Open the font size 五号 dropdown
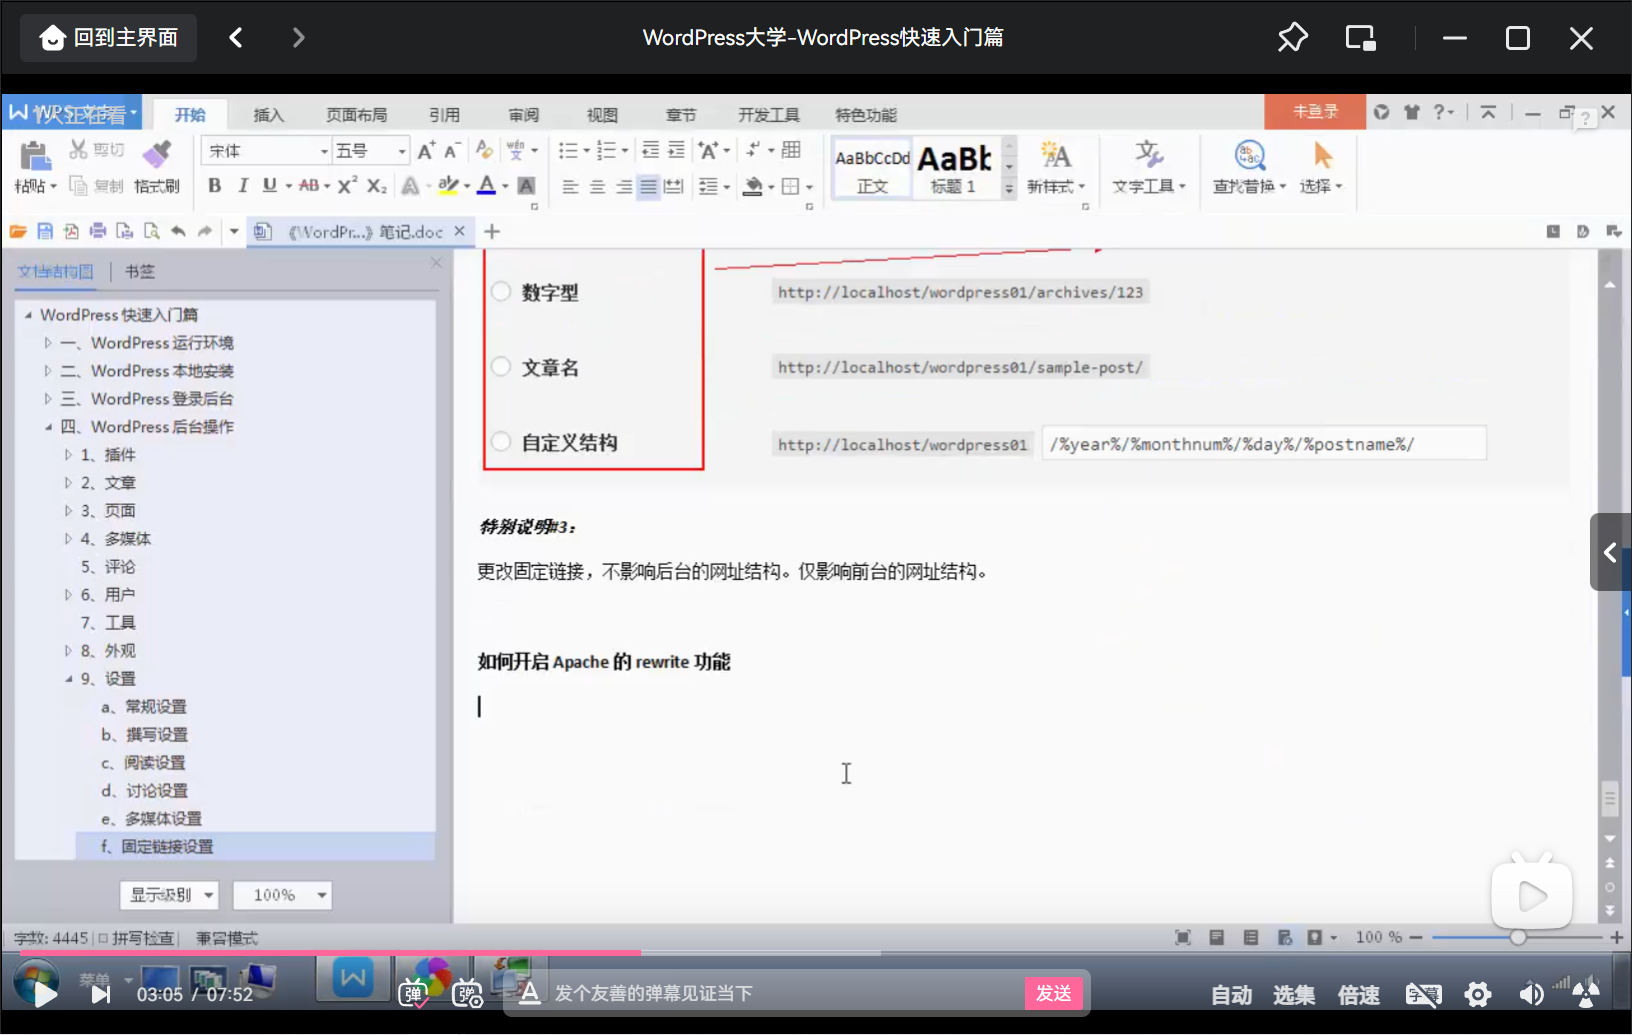 click(402, 151)
